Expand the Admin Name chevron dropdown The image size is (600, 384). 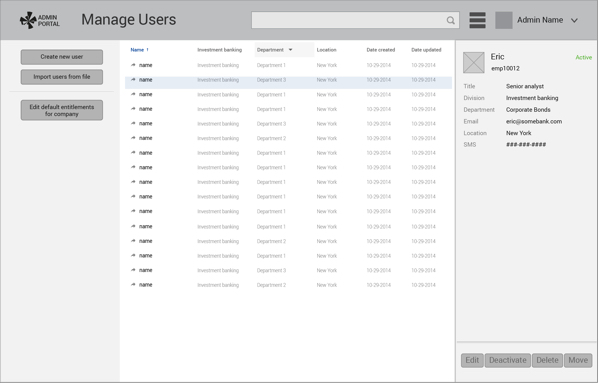pos(574,20)
